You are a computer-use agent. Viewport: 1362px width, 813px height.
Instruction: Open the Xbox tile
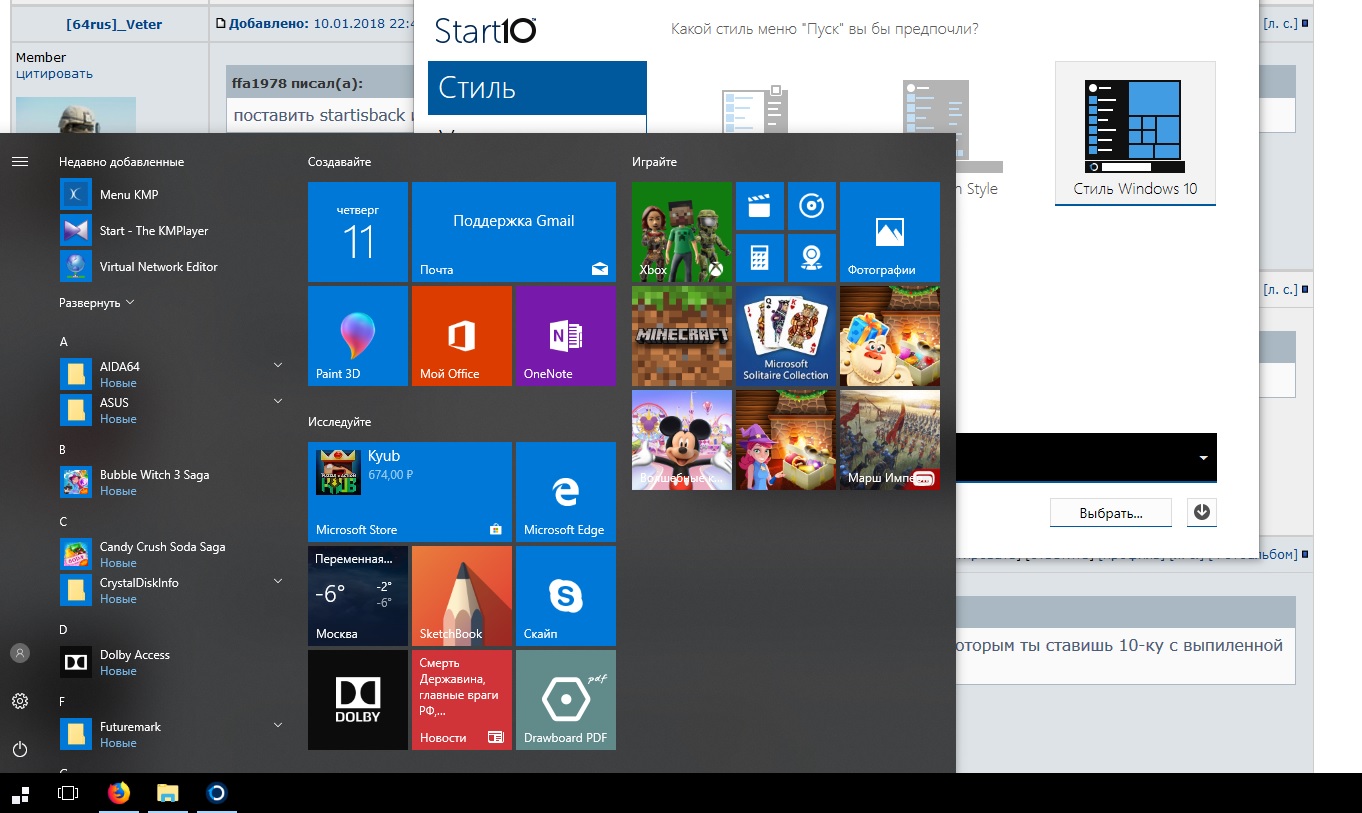(682, 232)
